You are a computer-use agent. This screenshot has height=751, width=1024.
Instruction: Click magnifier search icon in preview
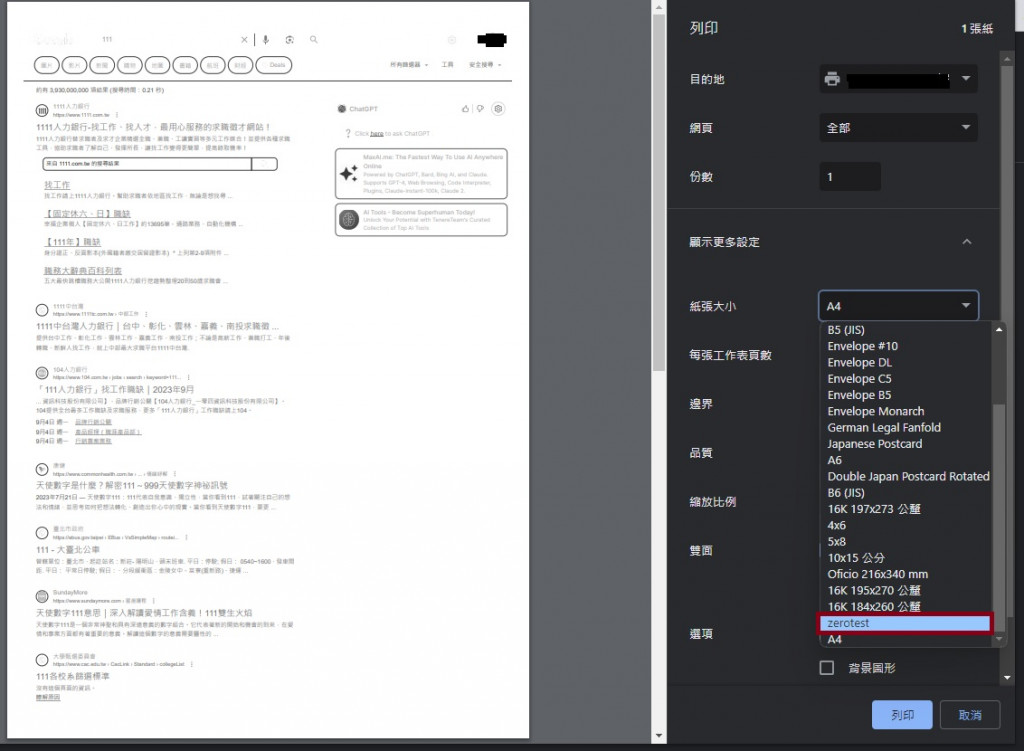tap(313, 40)
